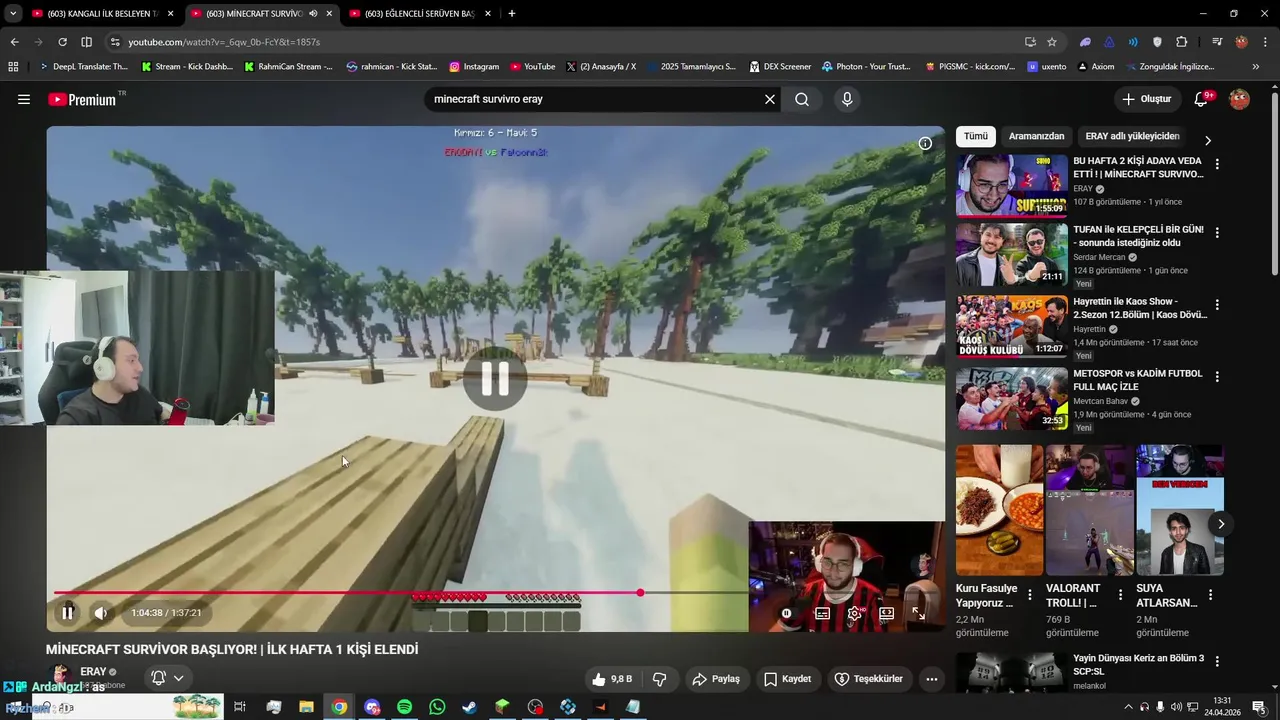1280x720 pixels.
Task: Open ERAY channel name link
Action: click(x=93, y=672)
